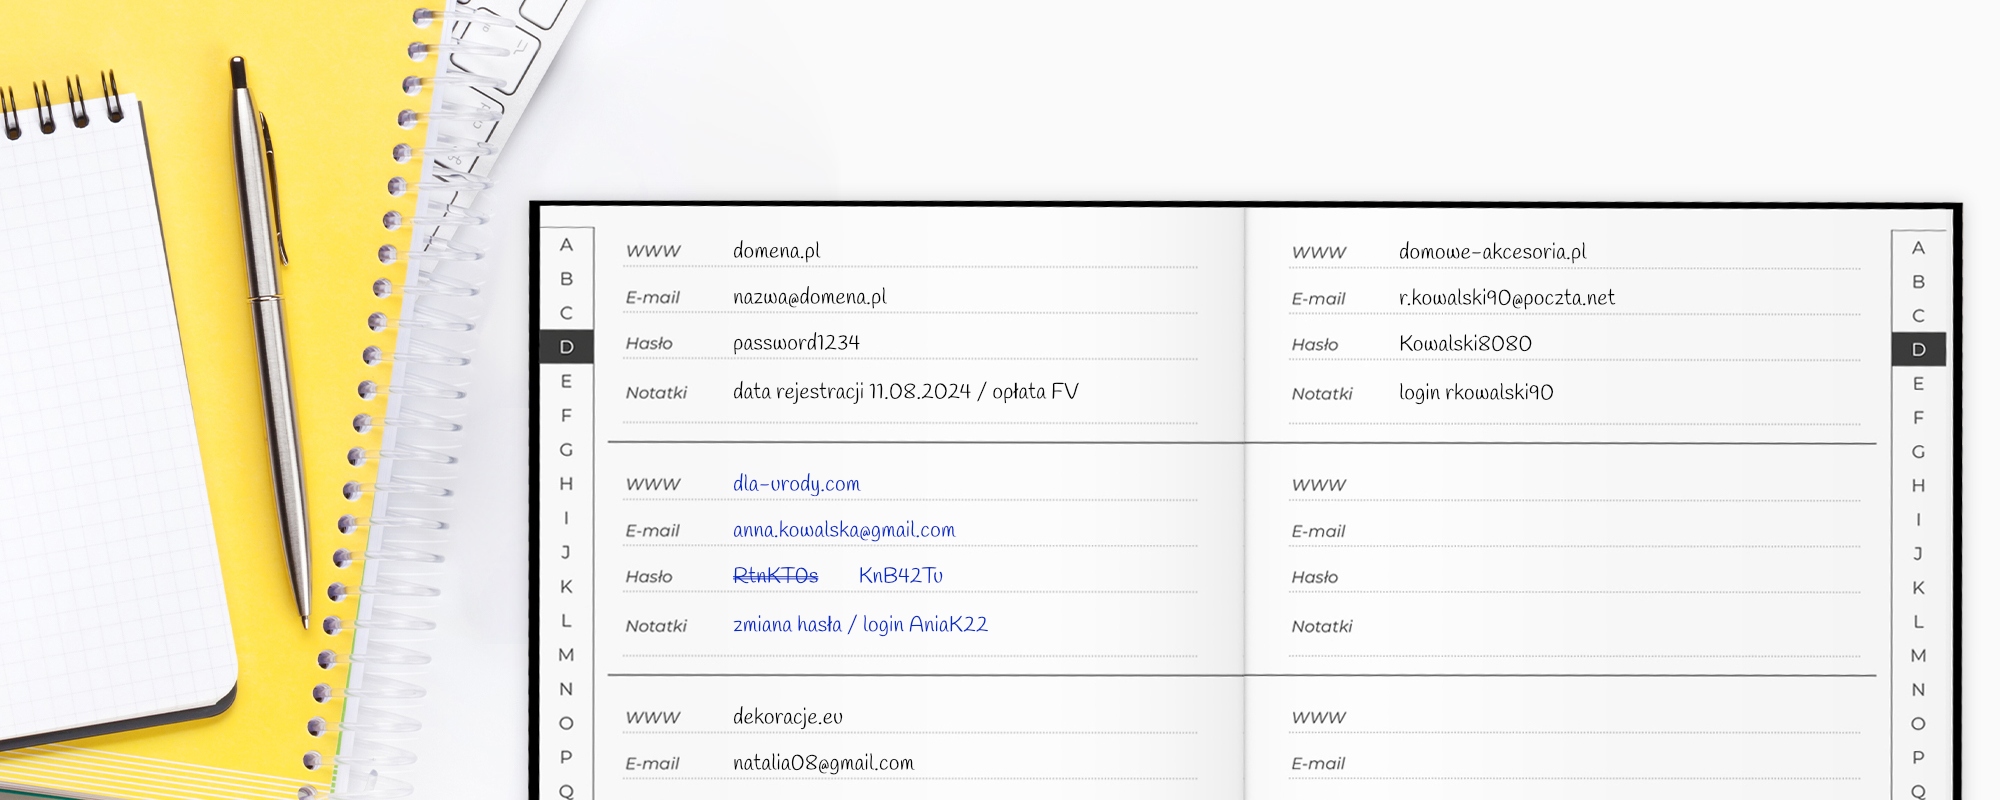The width and height of the screenshot is (2000, 800).
Task: Select letter J on the left index
Action: coord(566,552)
